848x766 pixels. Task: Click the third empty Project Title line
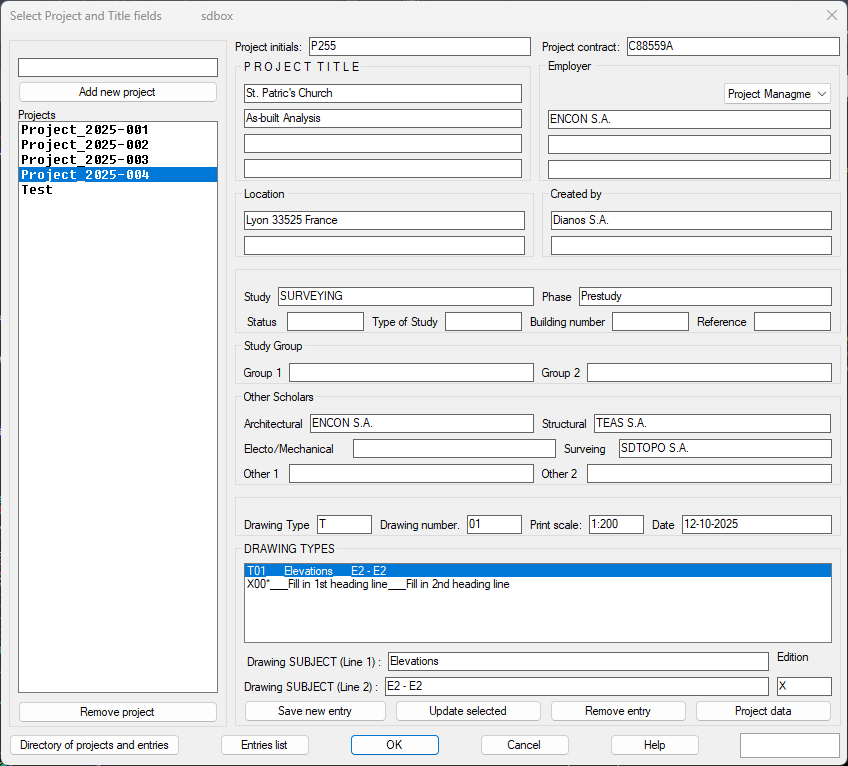(383, 144)
